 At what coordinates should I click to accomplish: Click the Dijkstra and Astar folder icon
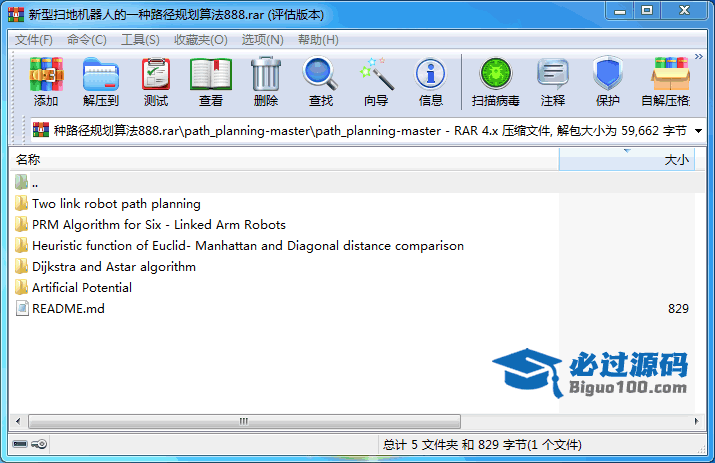tap(21, 266)
